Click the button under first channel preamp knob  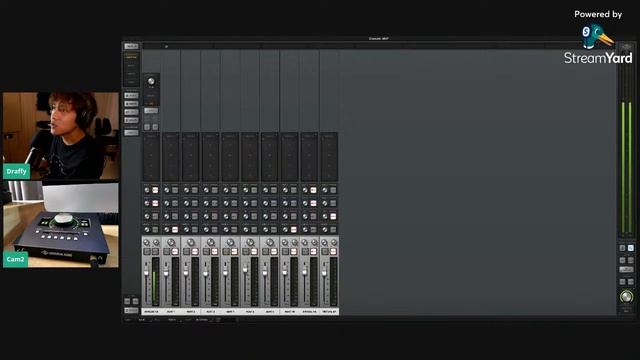(151, 111)
